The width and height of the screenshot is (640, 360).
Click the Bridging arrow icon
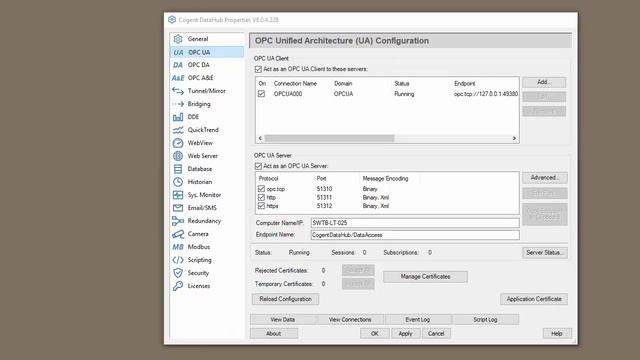click(x=178, y=104)
